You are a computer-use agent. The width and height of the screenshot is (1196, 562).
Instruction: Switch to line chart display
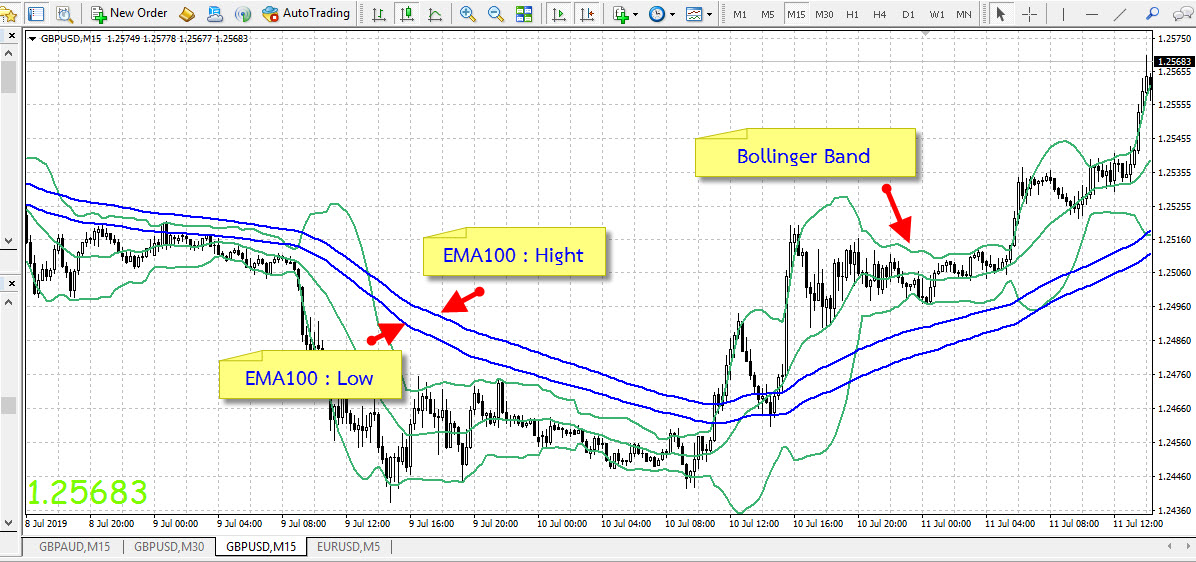pyautogui.click(x=434, y=14)
